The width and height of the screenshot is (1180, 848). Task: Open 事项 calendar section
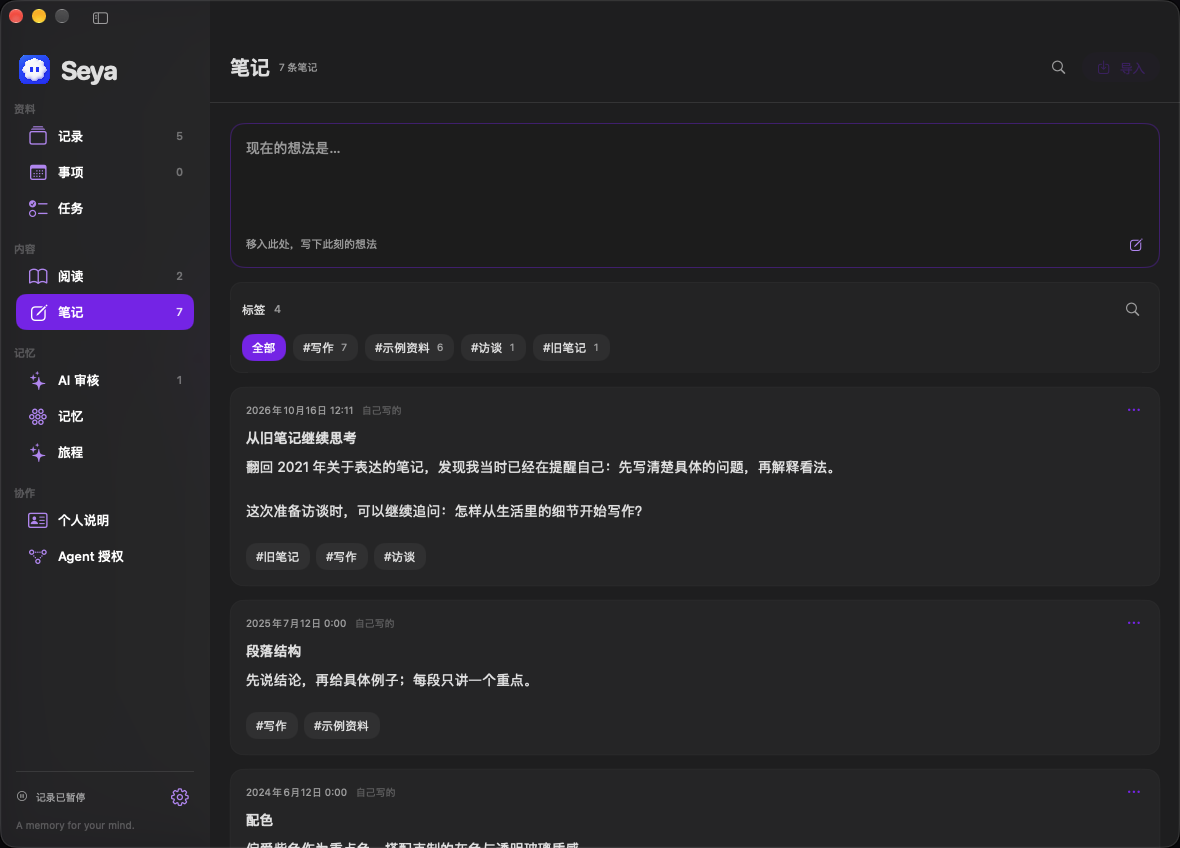click(x=105, y=172)
